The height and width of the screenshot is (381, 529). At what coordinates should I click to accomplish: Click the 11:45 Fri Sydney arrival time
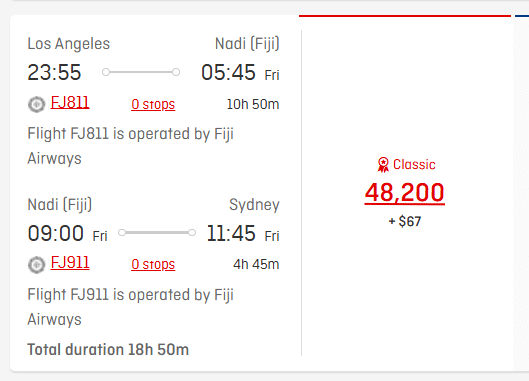pyautogui.click(x=243, y=234)
